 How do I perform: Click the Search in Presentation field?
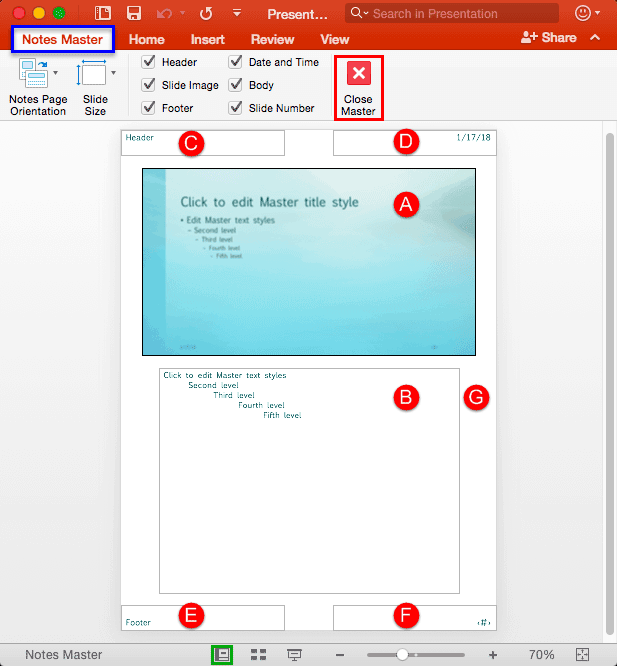[x=460, y=14]
